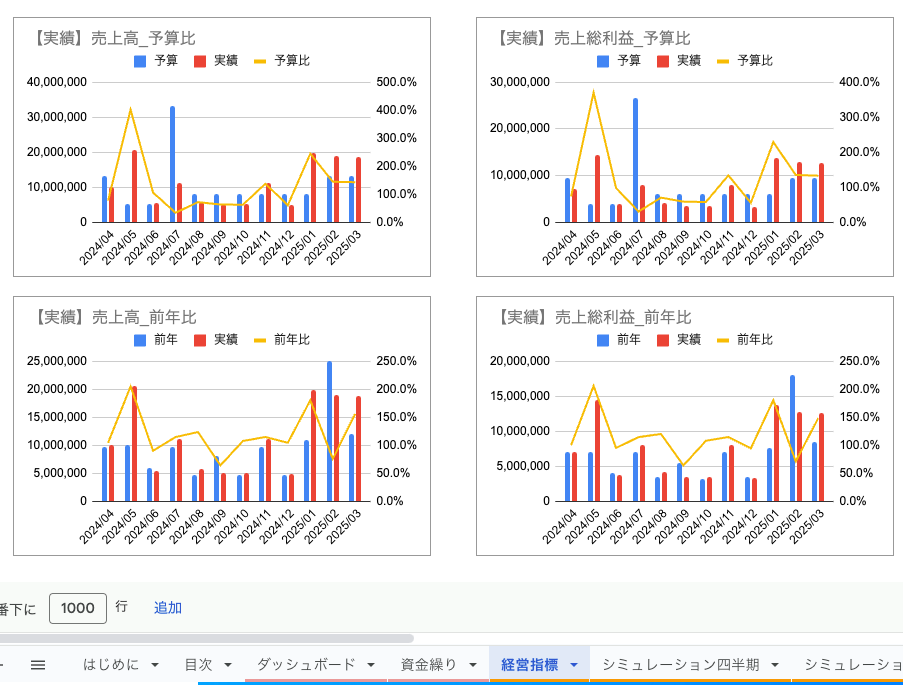903x685 pixels.
Task: Focus the 1000 rows input field
Action: pos(78,608)
